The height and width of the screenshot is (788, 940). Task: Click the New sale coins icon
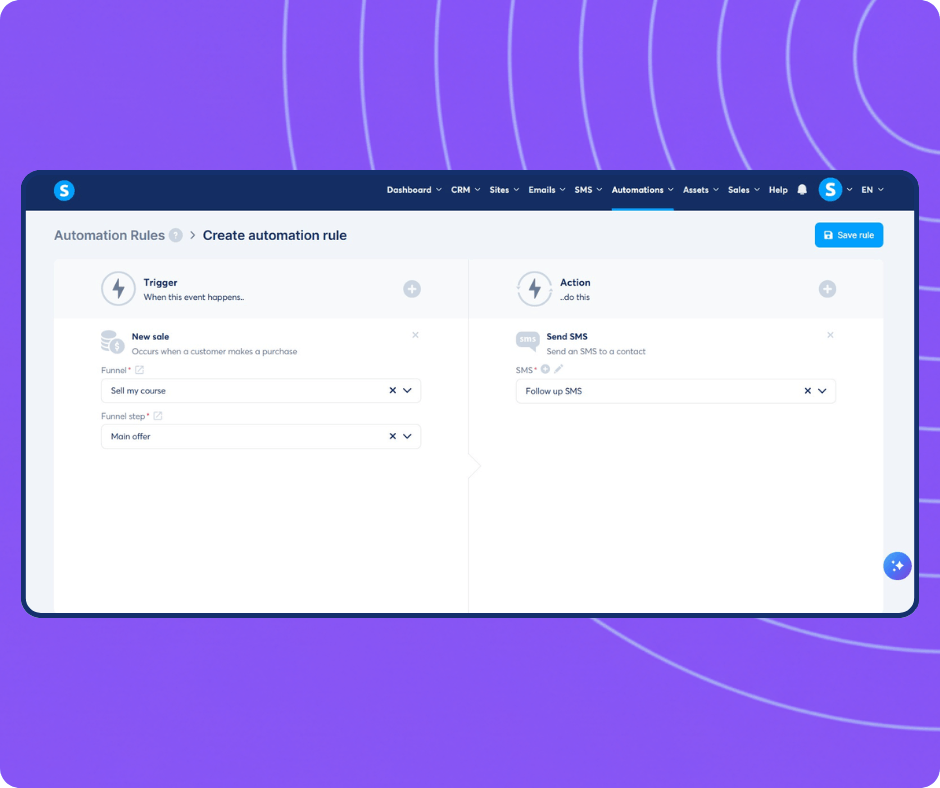(x=112, y=342)
